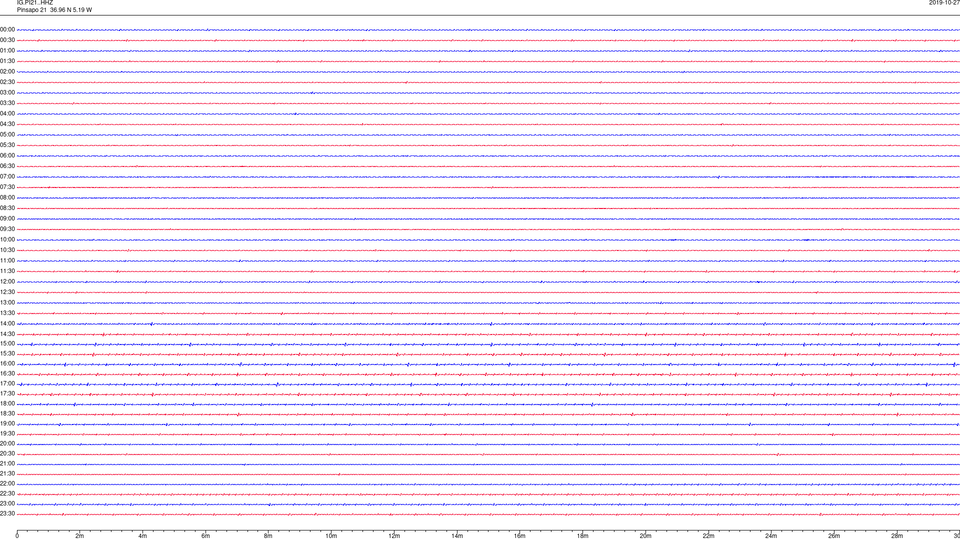Click the 04:30 time label

(x=7, y=124)
